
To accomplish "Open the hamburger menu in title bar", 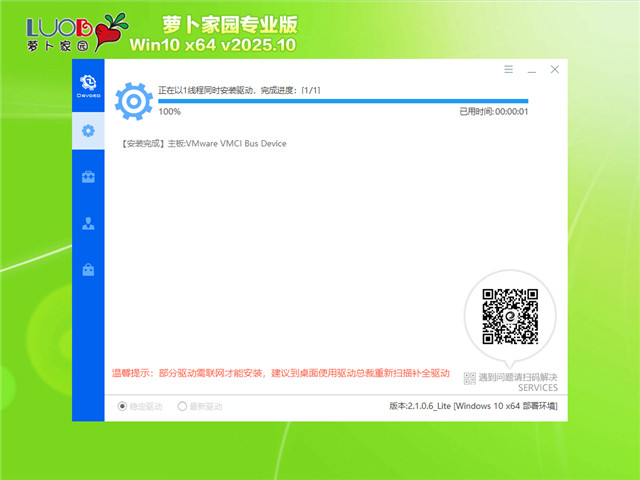I will [508, 70].
